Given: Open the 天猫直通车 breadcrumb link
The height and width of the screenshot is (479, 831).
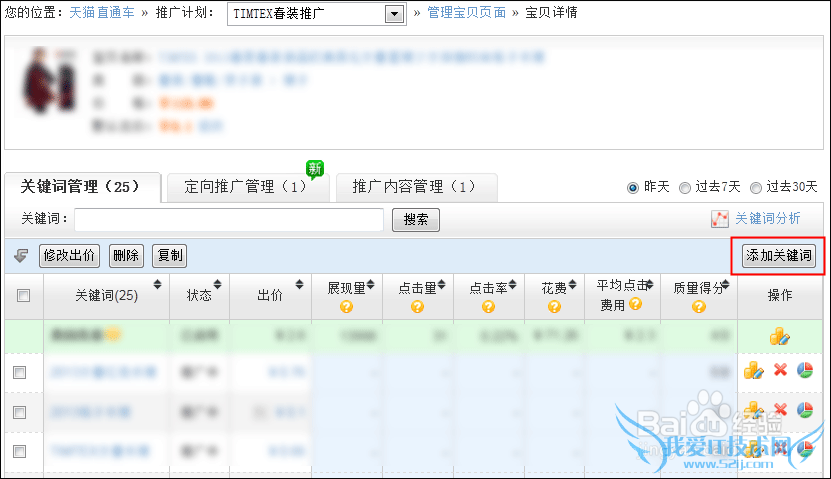Looking at the screenshot, I should 102,13.
